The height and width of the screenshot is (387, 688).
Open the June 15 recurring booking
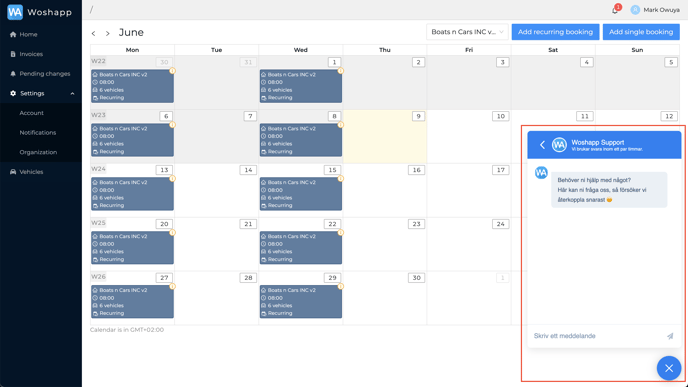pyautogui.click(x=301, y=194)
